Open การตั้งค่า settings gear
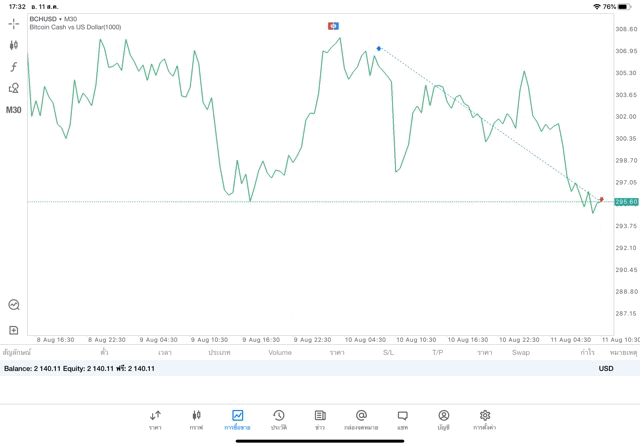 (x=485, y=420)
